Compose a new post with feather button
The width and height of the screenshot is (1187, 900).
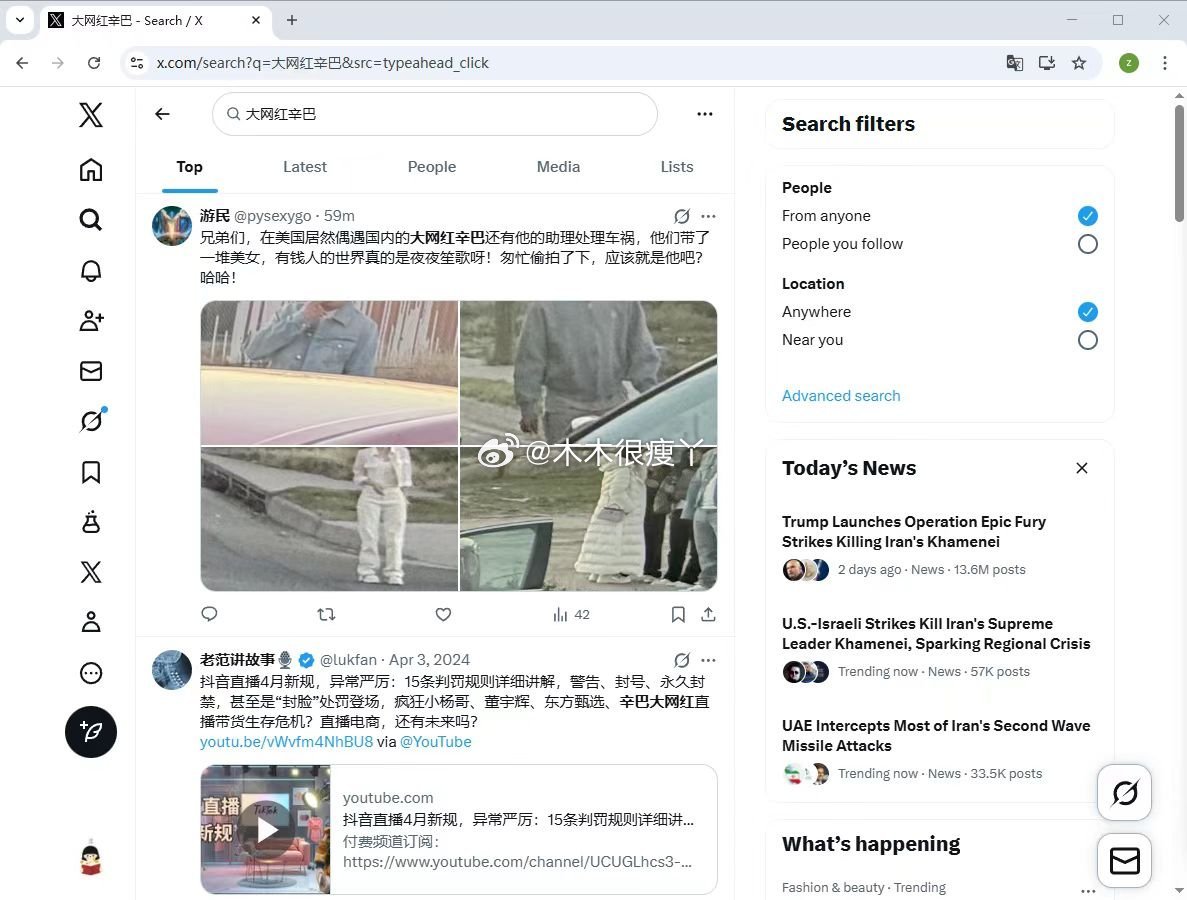[x=91, y=732]
